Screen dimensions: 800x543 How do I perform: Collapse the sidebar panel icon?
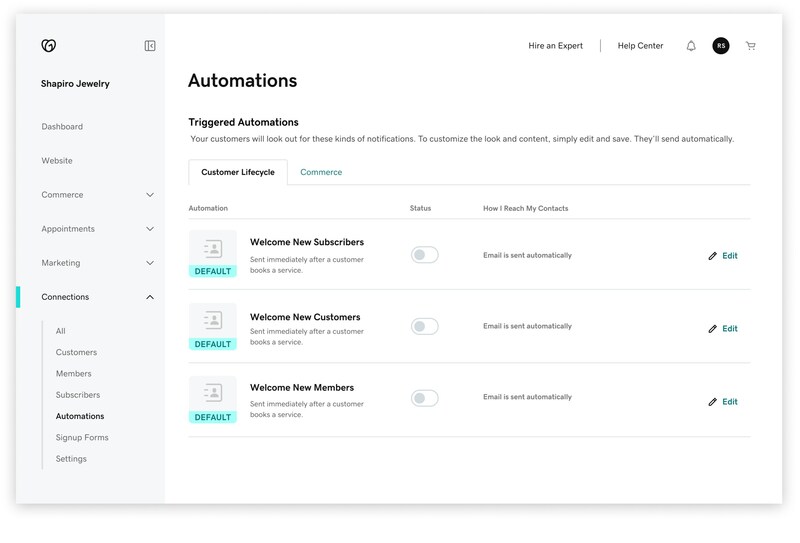(150, 46)
